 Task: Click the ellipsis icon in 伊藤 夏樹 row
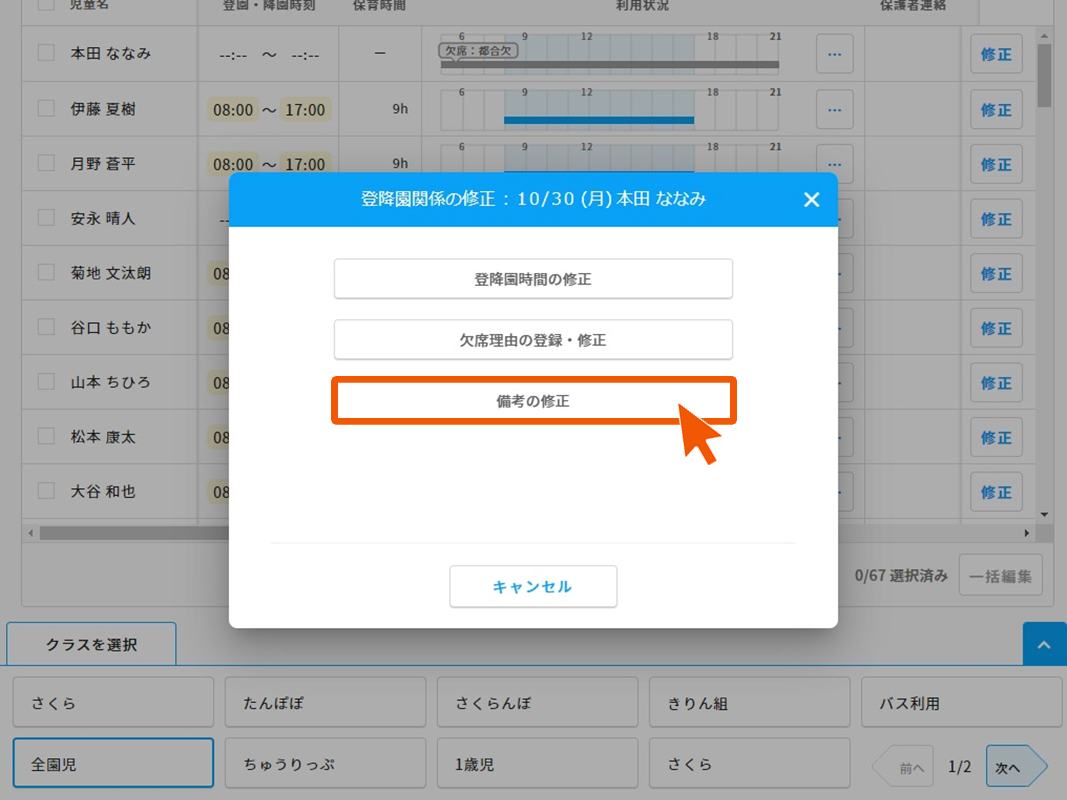coord(834,109)
